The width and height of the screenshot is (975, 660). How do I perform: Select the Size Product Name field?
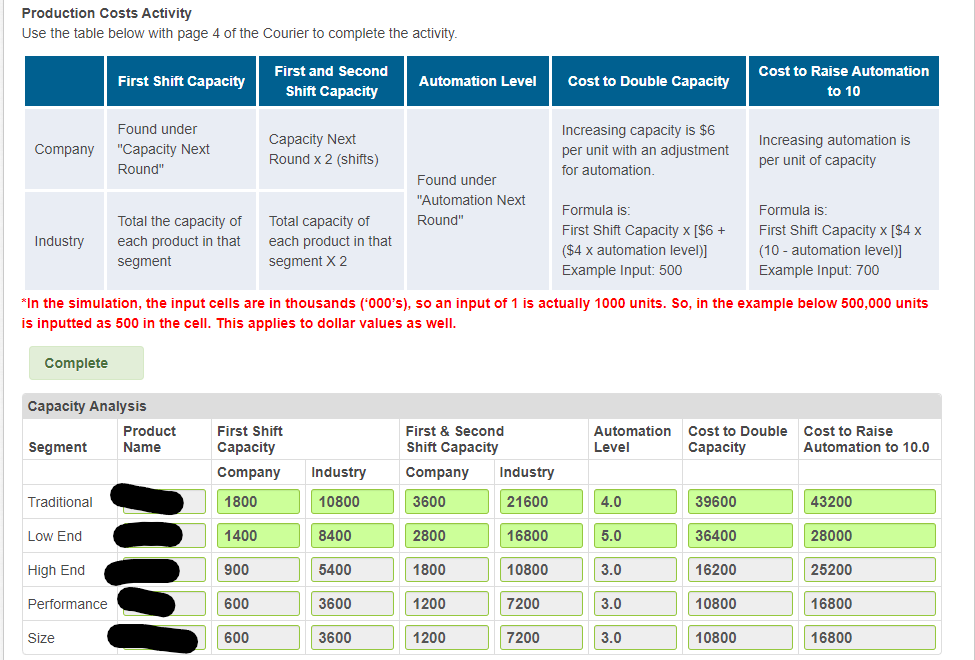[160, 637]
